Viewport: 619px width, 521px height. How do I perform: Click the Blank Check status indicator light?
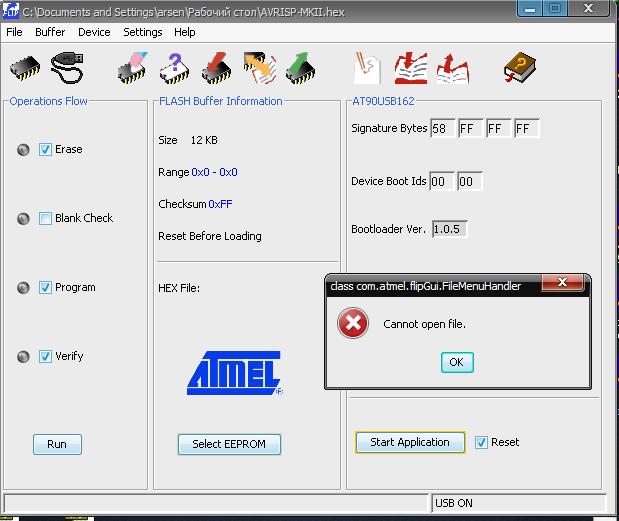[23, 219]
